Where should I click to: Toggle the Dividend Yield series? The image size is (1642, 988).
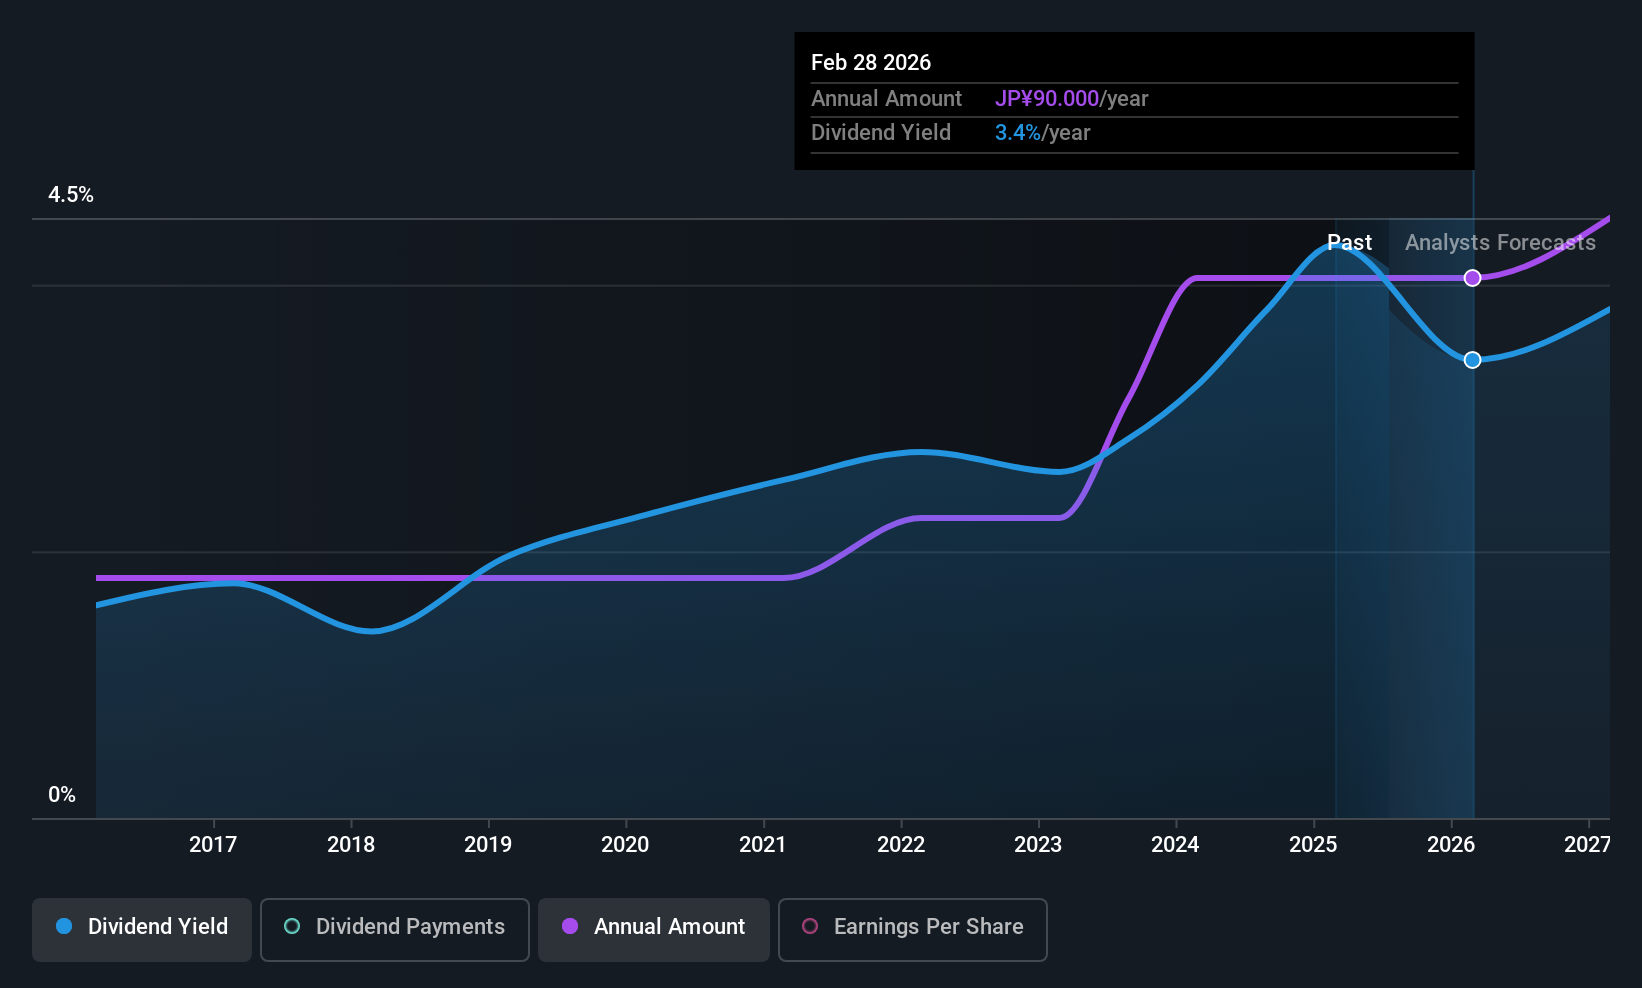pos(141,930)
